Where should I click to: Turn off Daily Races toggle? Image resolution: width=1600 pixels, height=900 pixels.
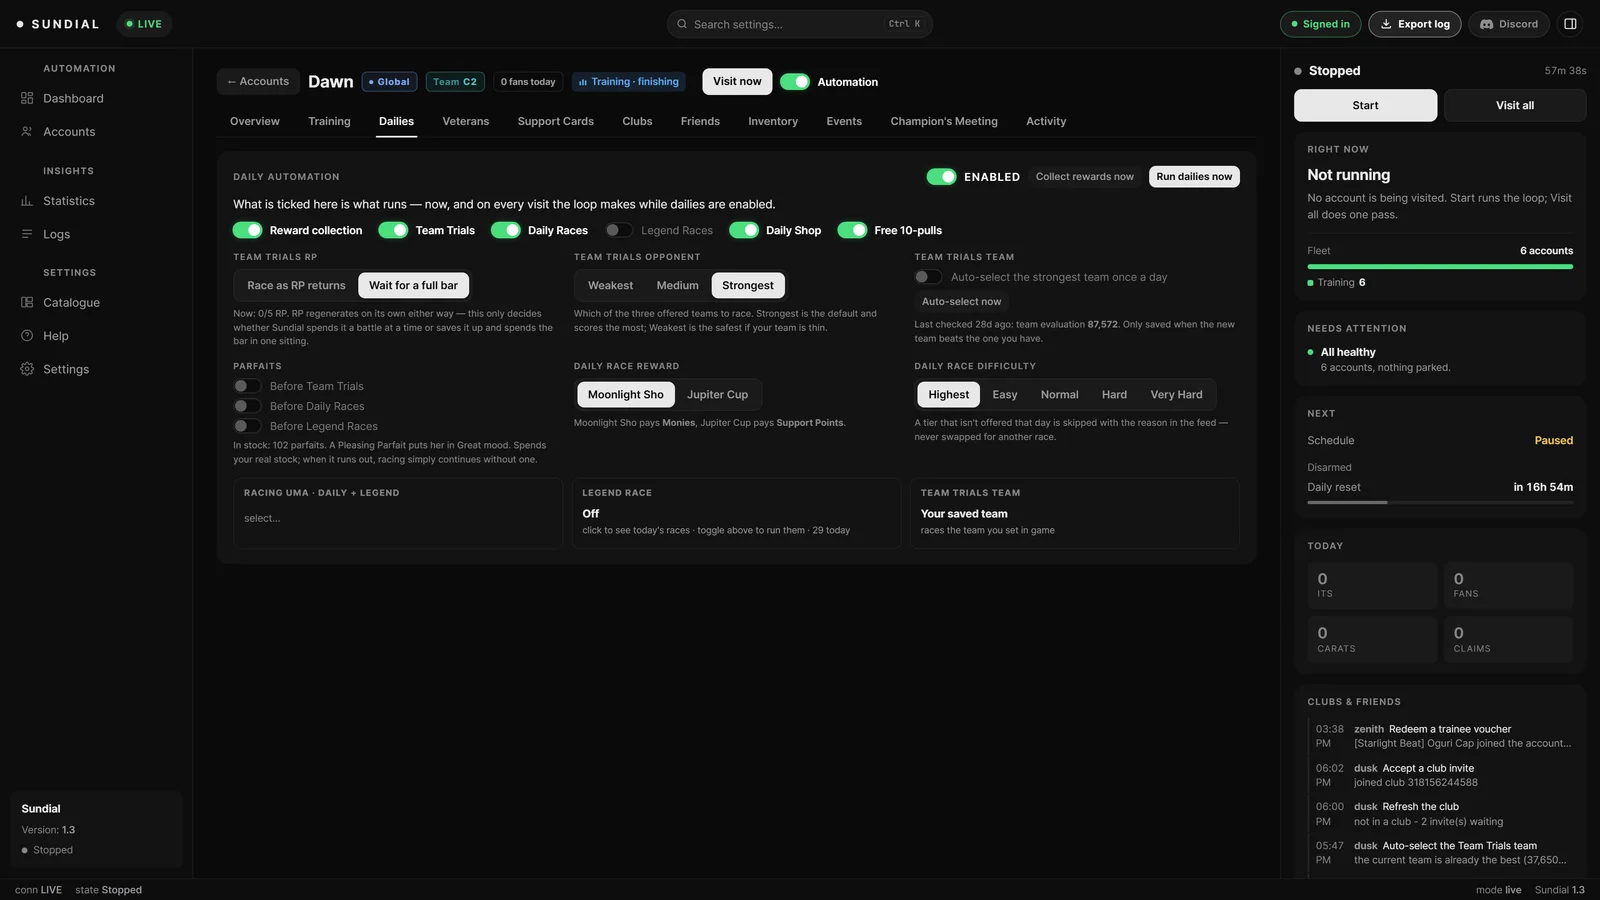pyautogui.click(x=506, y=230)
